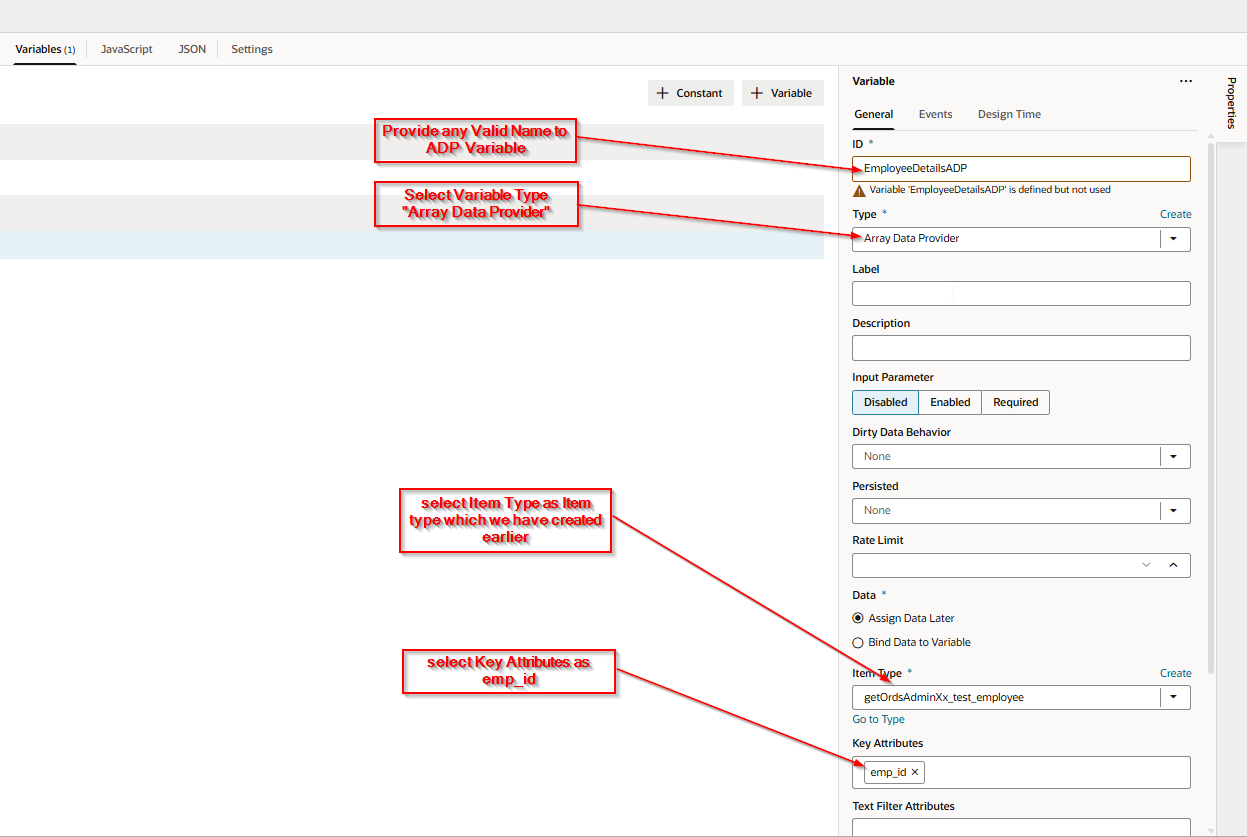Click into the Label input field
Image resolution: width=1247 pixels, height=837 pixels.
pos(1020,293)
